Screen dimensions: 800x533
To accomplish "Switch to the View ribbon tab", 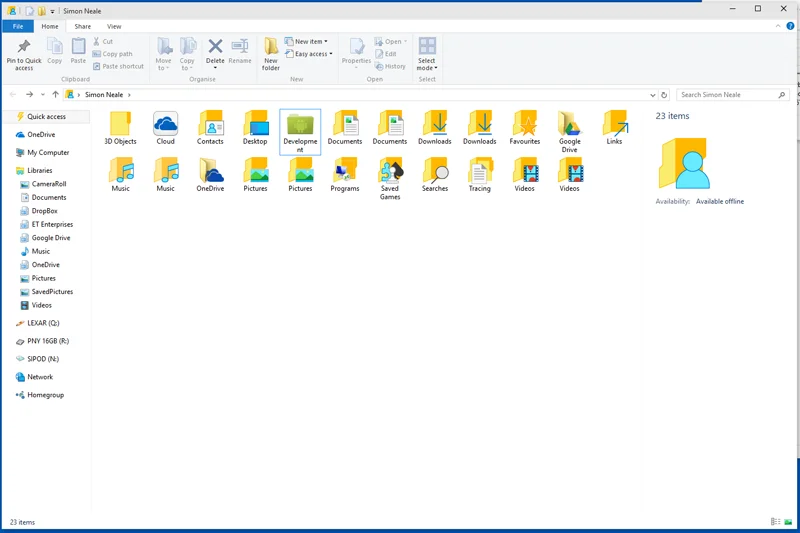I will [x=114, y=27].
